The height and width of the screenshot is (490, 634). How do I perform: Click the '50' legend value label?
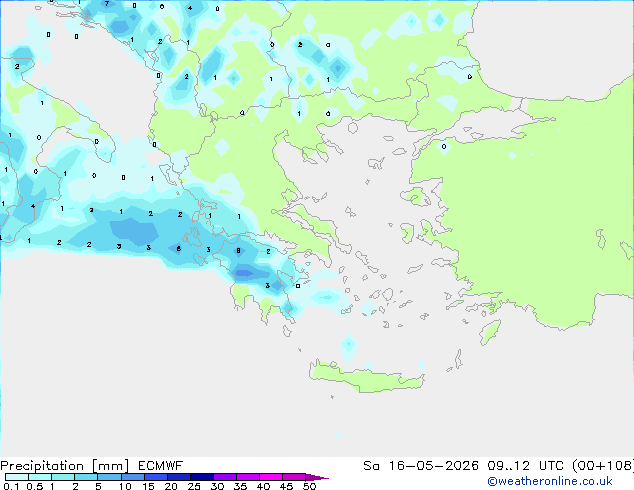click(x=310, y=486)
